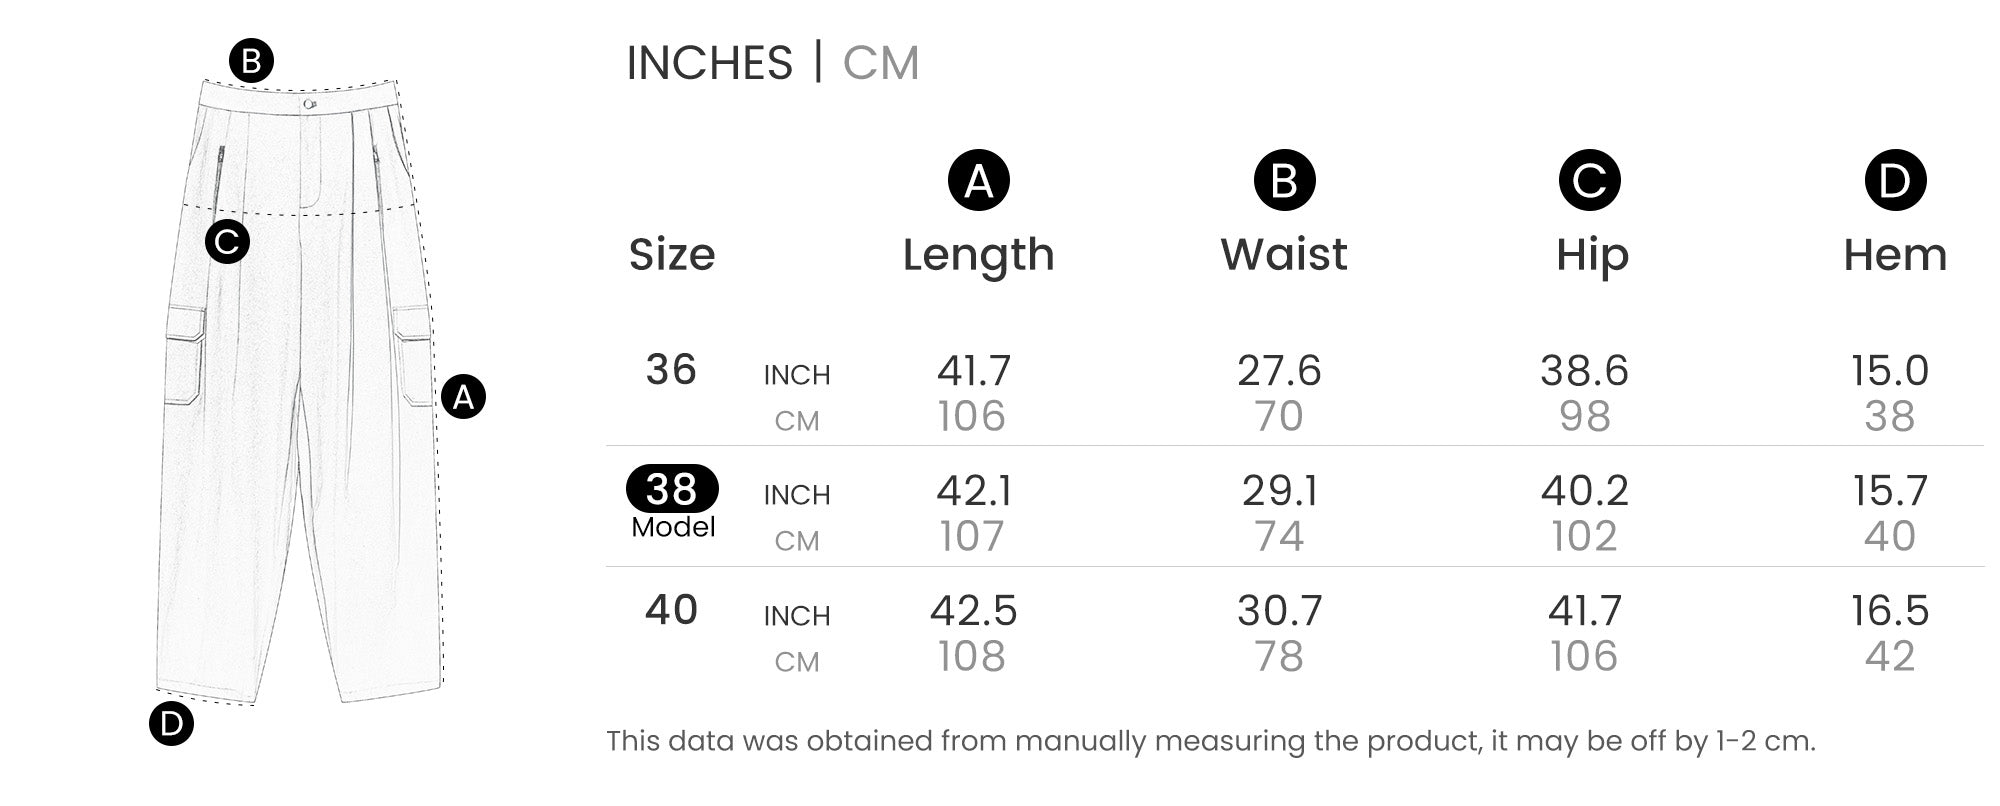This screenshot has width=2000, height=806.
Task: Select size 36 in the size column
Action: click(x=671, y=370)
